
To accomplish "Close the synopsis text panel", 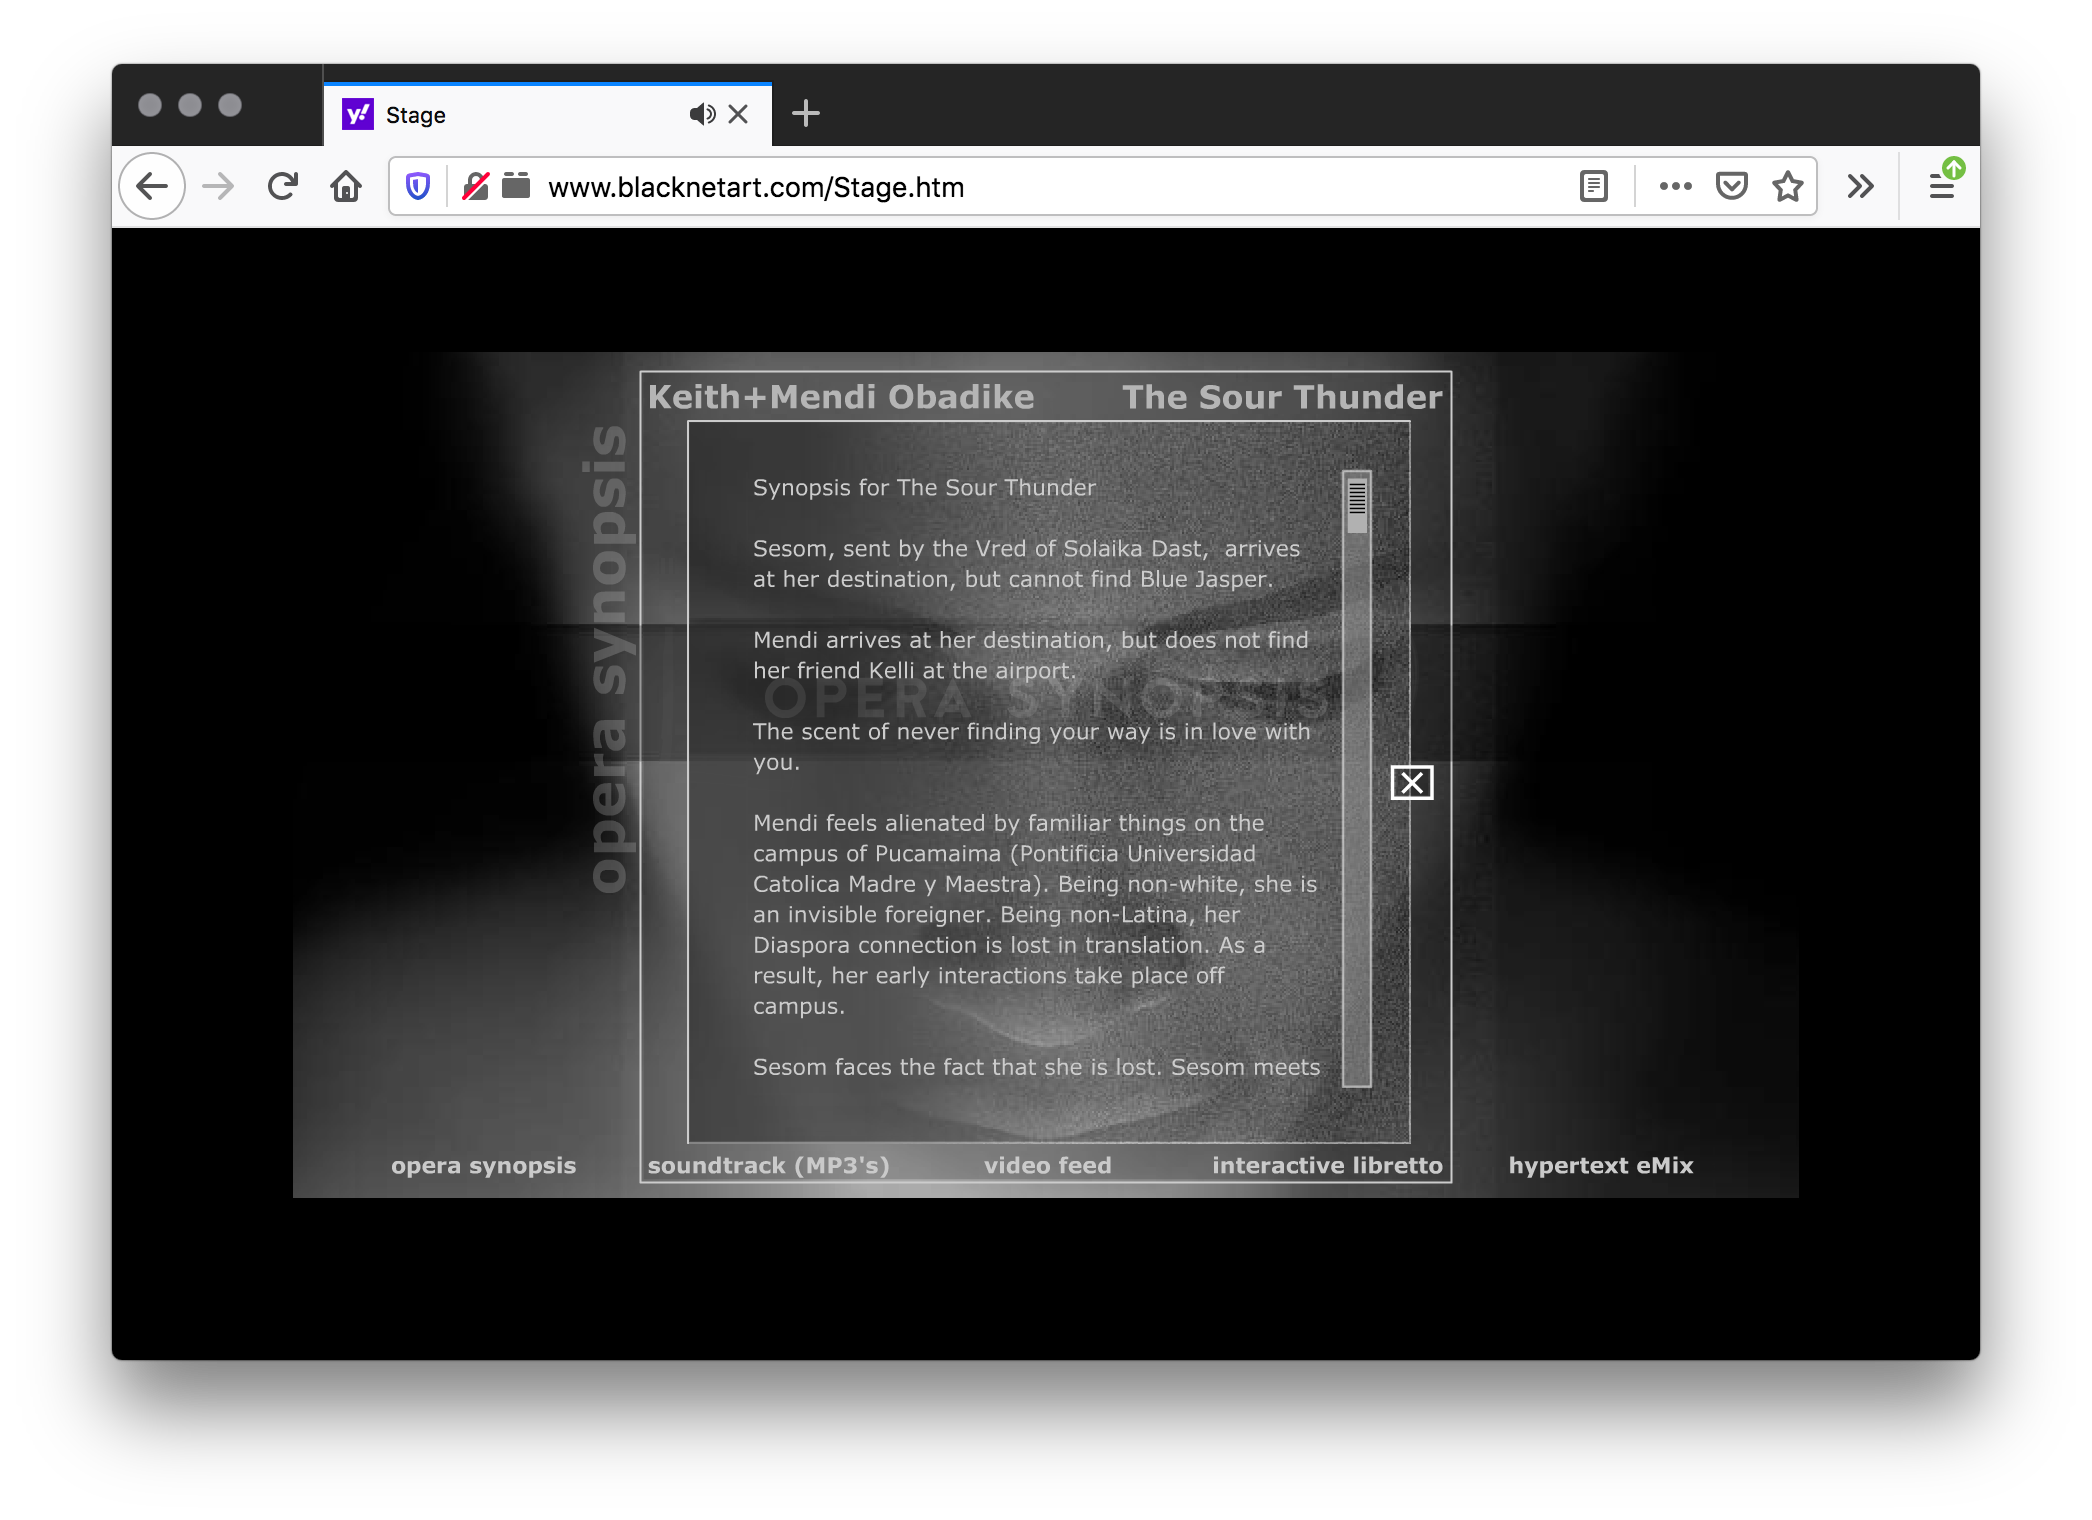I will click(1412, 783).
